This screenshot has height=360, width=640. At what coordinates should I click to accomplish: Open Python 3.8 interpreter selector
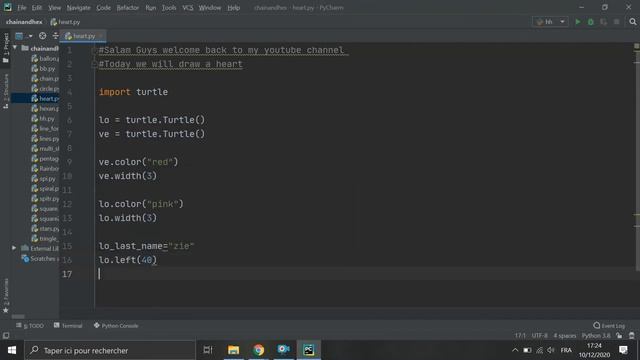click(596, 336)
